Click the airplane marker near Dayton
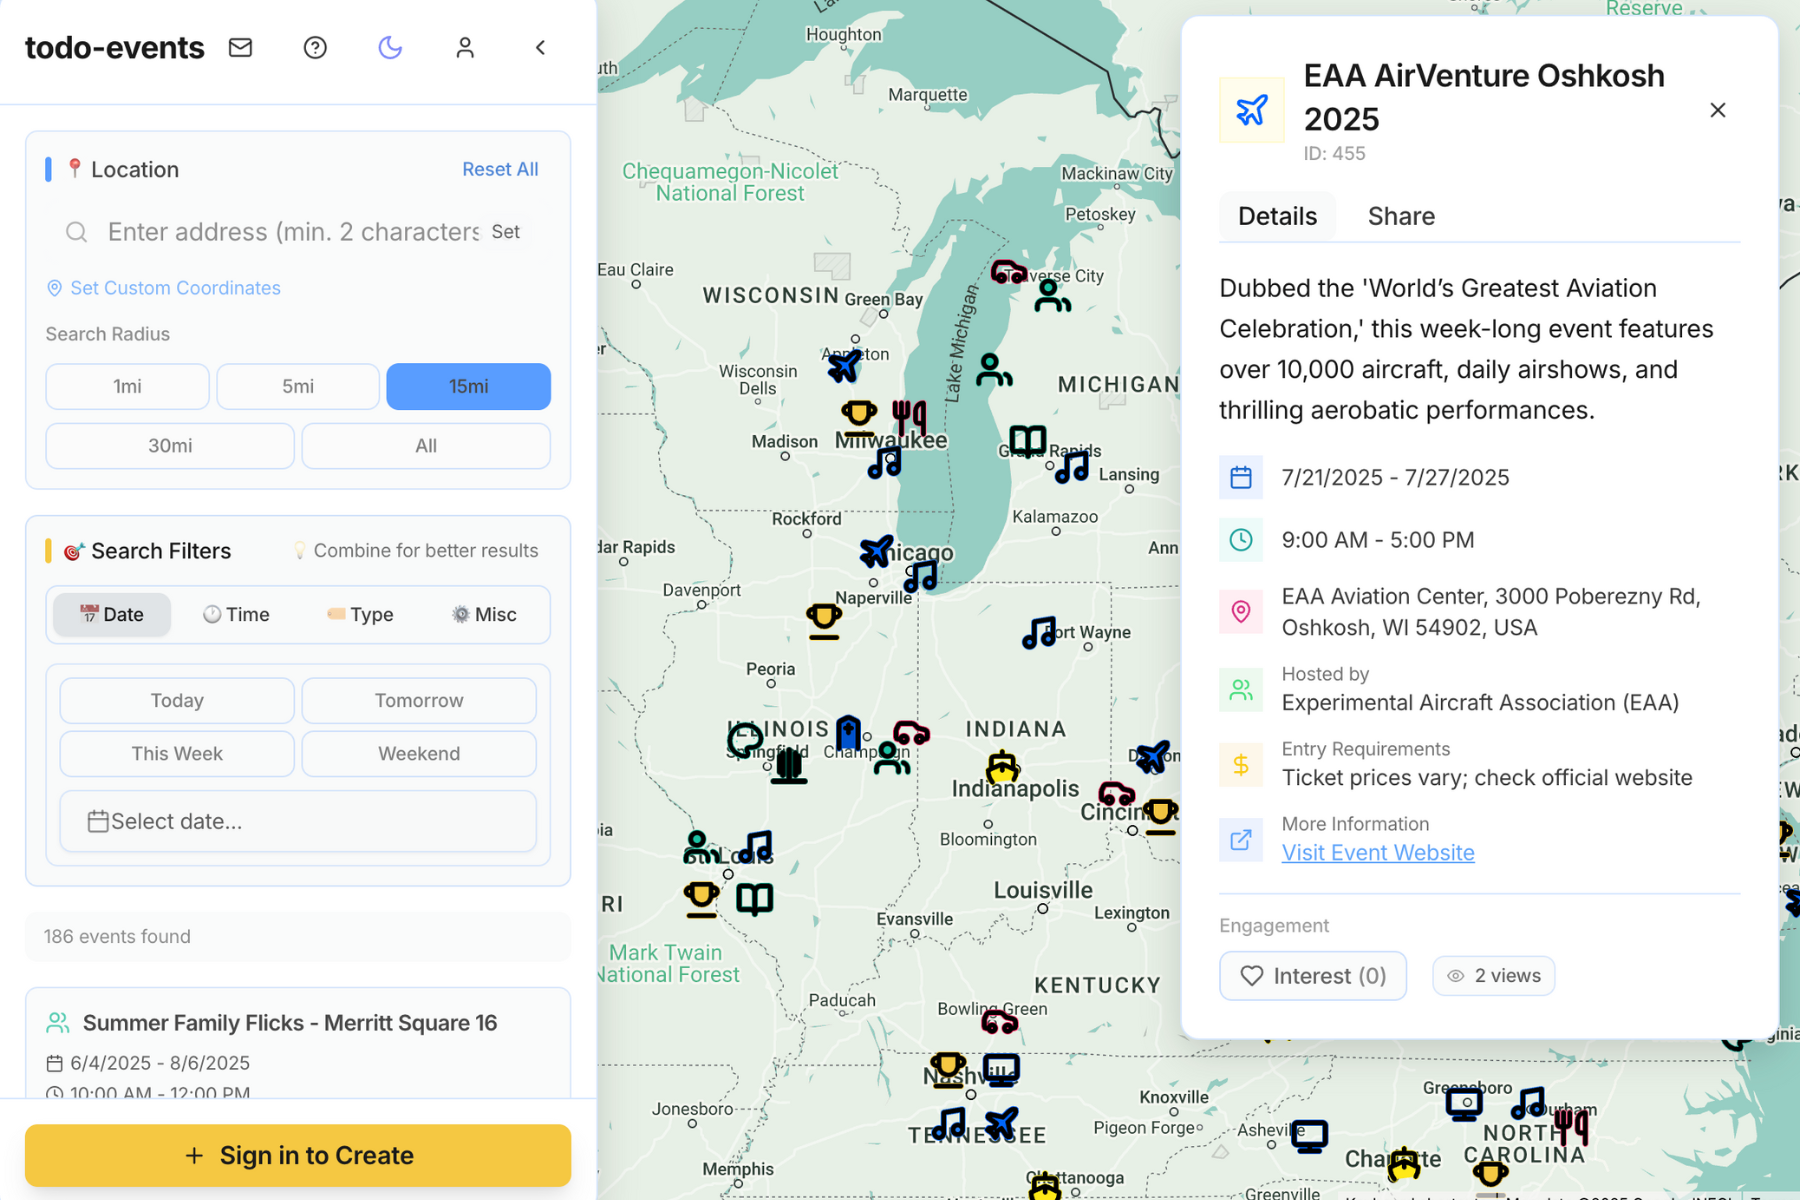 click(x=1153, y=756)
